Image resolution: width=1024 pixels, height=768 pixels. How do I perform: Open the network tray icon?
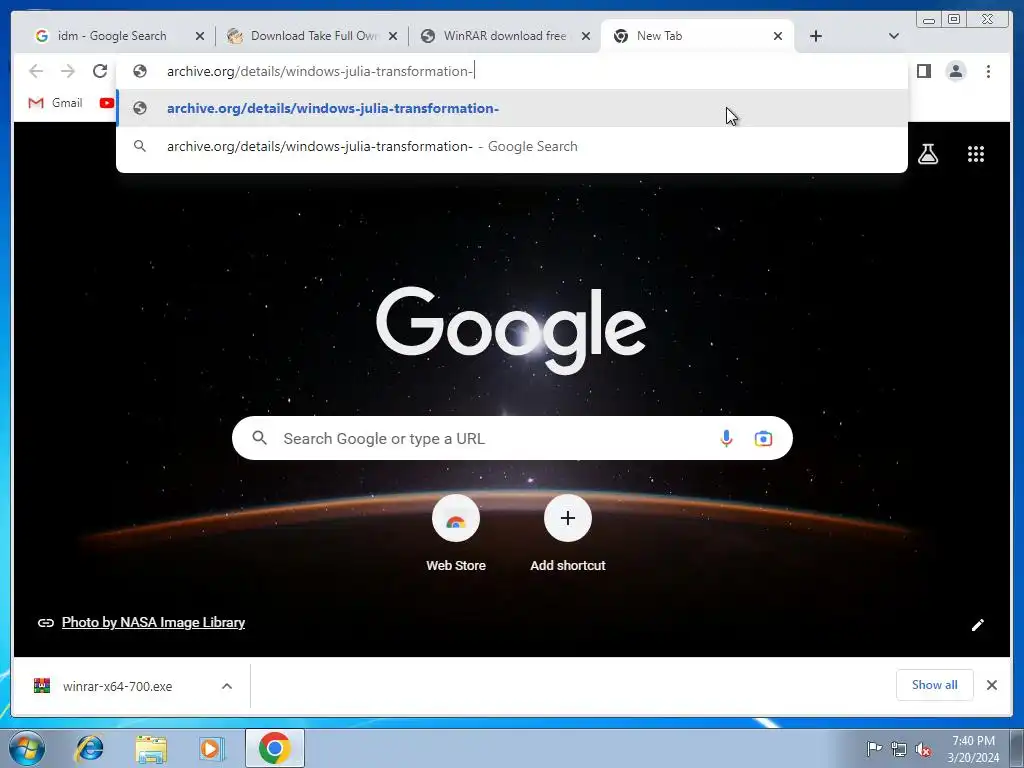pyautogui.click(x=899, y=749)
